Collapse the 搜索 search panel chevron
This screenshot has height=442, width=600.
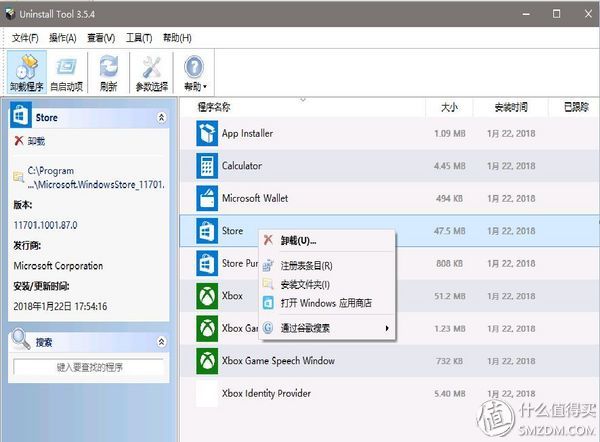[161, 342]
